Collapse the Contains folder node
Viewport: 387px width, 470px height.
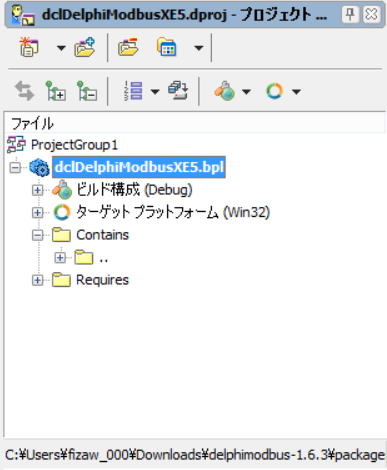pyautogui.click(x=37, y=235)
